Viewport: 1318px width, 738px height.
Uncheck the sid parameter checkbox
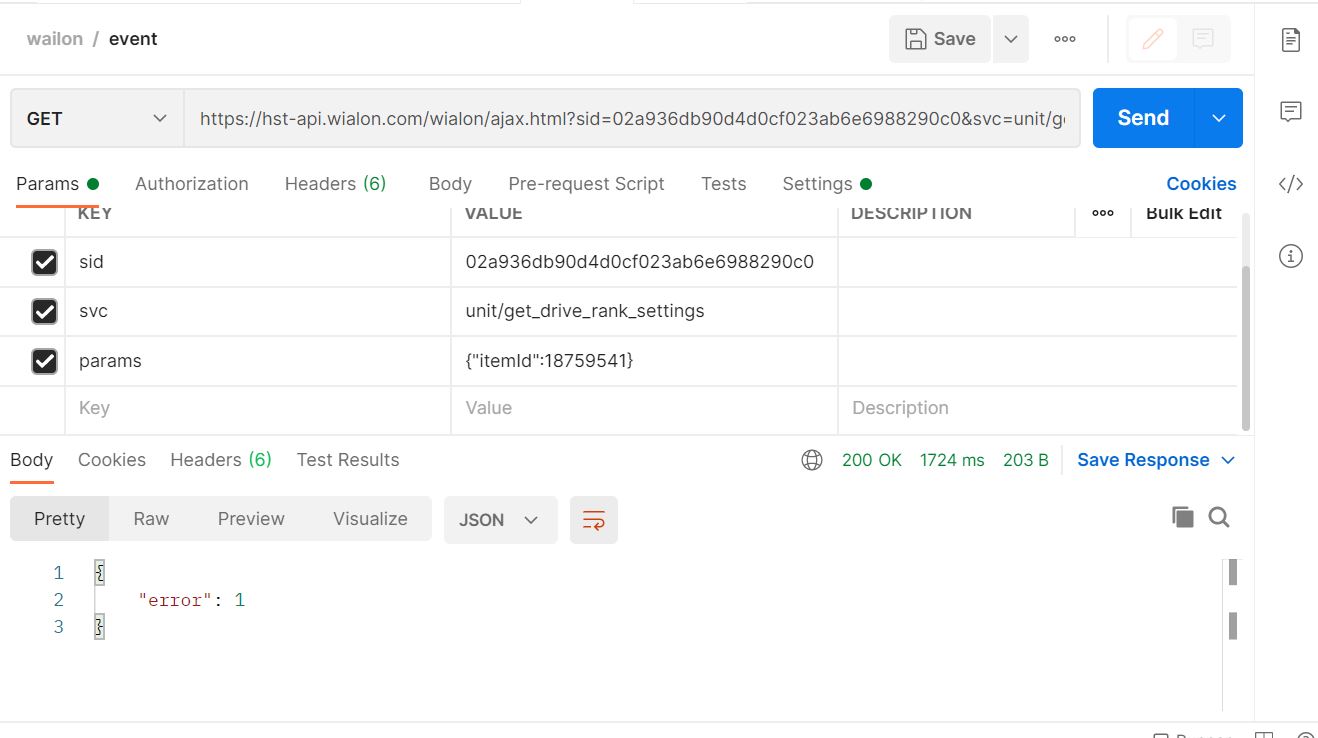pyautogui.click(x=44, y=262)
